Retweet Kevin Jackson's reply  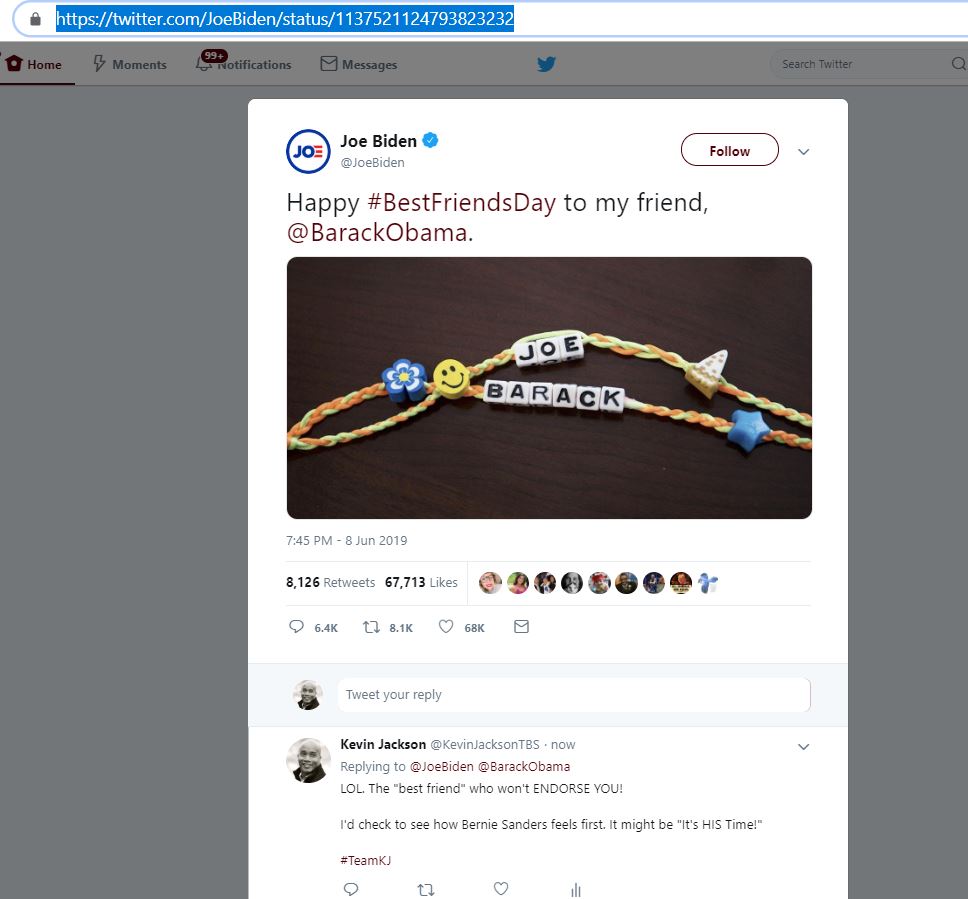click(x=426, y=888)
